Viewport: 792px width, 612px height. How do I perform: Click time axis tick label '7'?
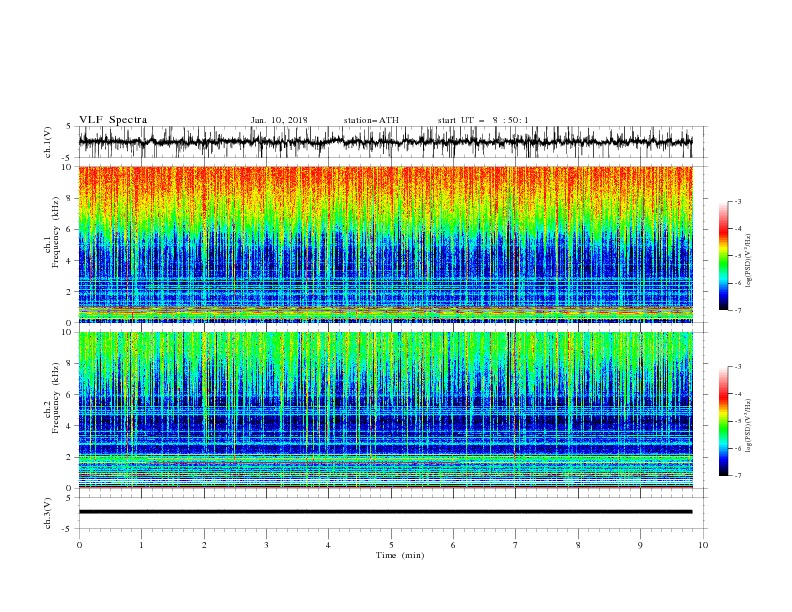[515, 545]
